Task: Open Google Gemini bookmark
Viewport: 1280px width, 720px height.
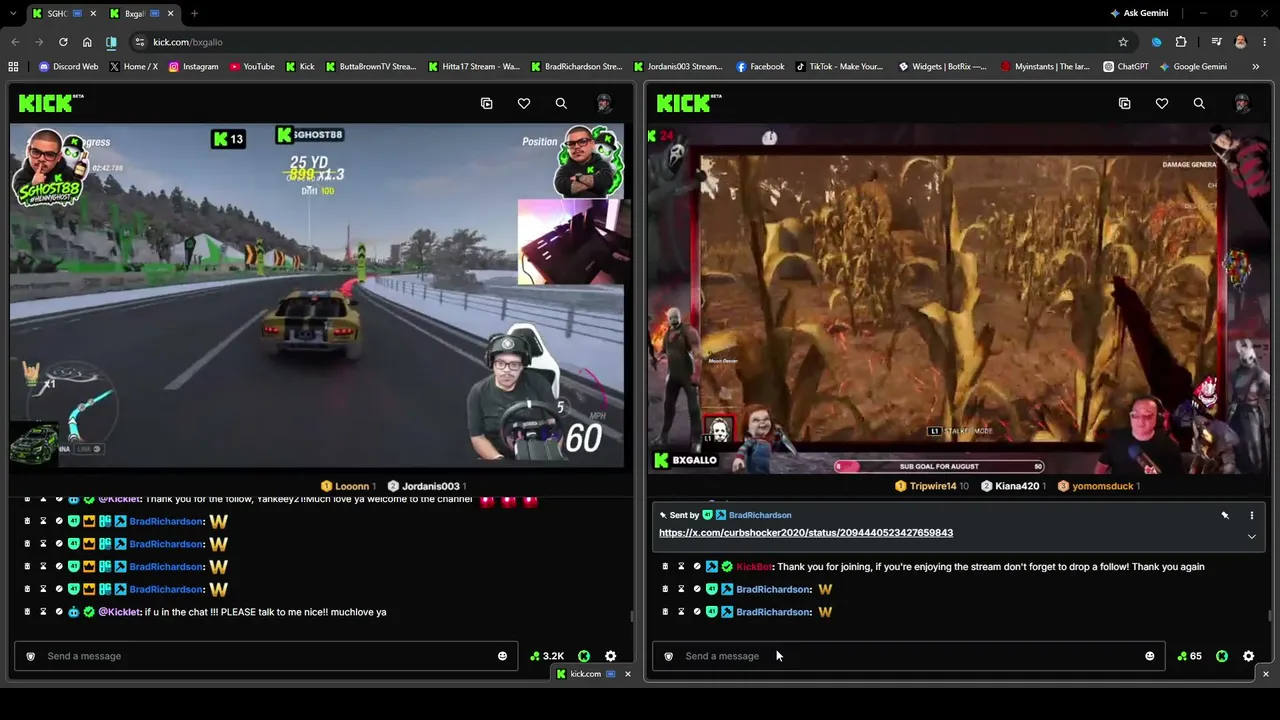Action: [1193, 67]
